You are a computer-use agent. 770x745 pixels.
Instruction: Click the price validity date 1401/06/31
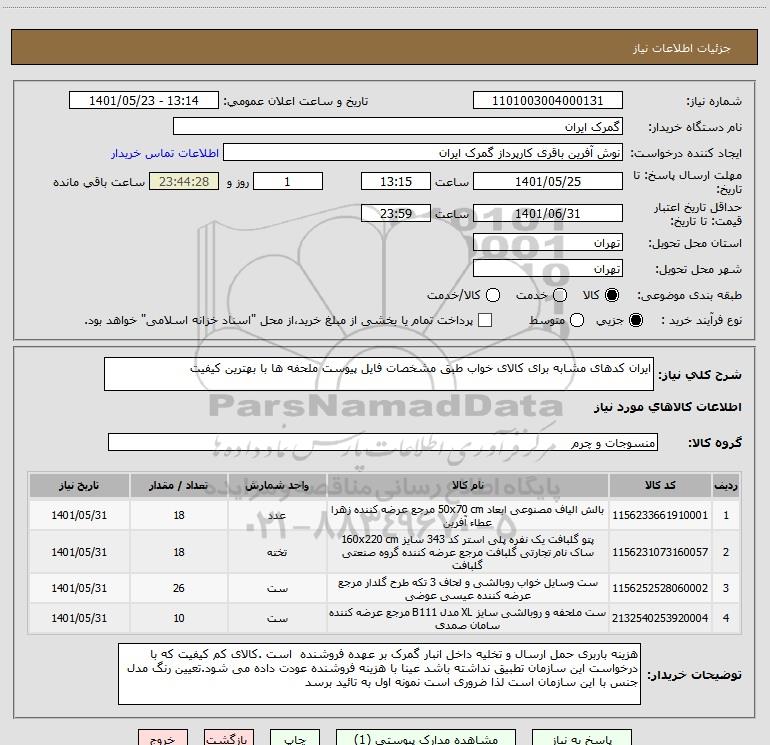[x=548, y=213]
